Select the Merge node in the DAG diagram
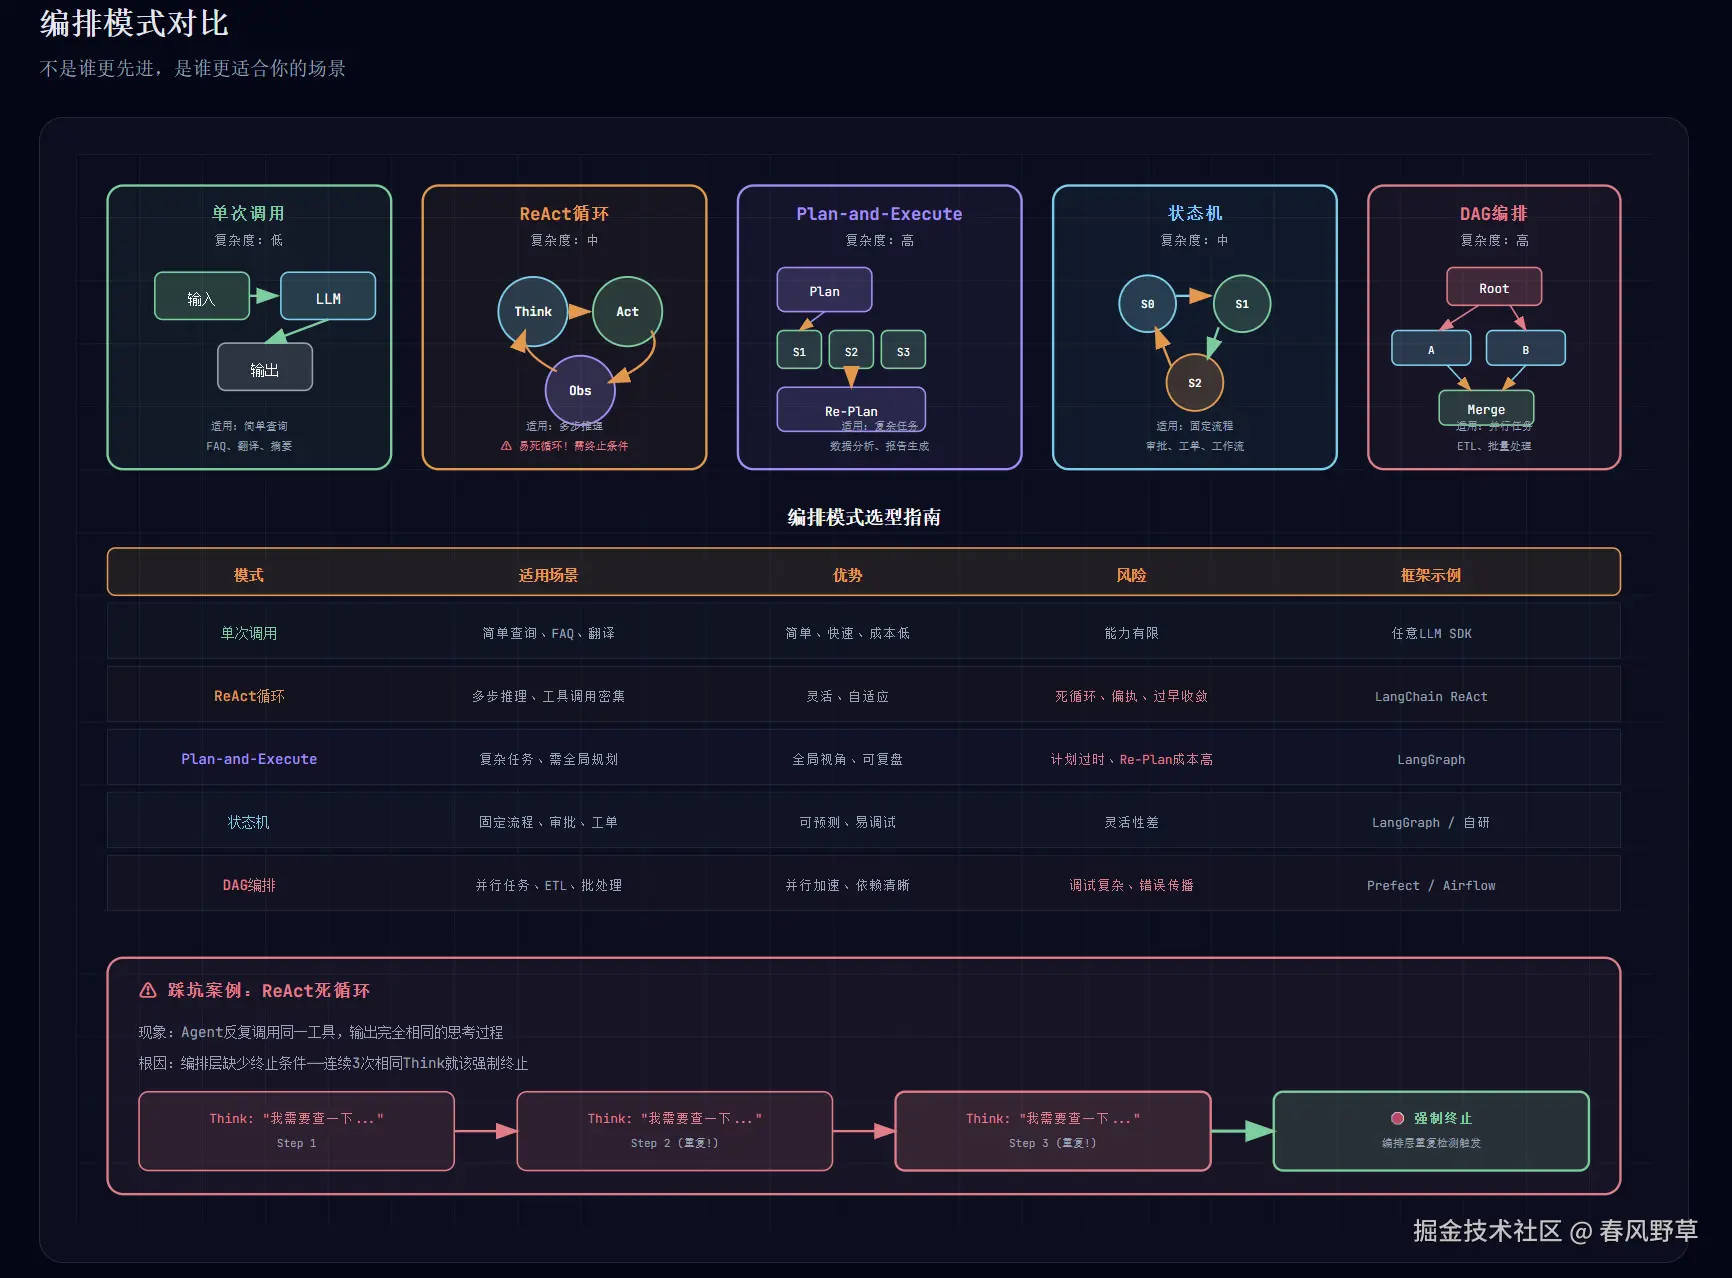Viewport: 1732px width, 1278px height. coord(1486,408)
